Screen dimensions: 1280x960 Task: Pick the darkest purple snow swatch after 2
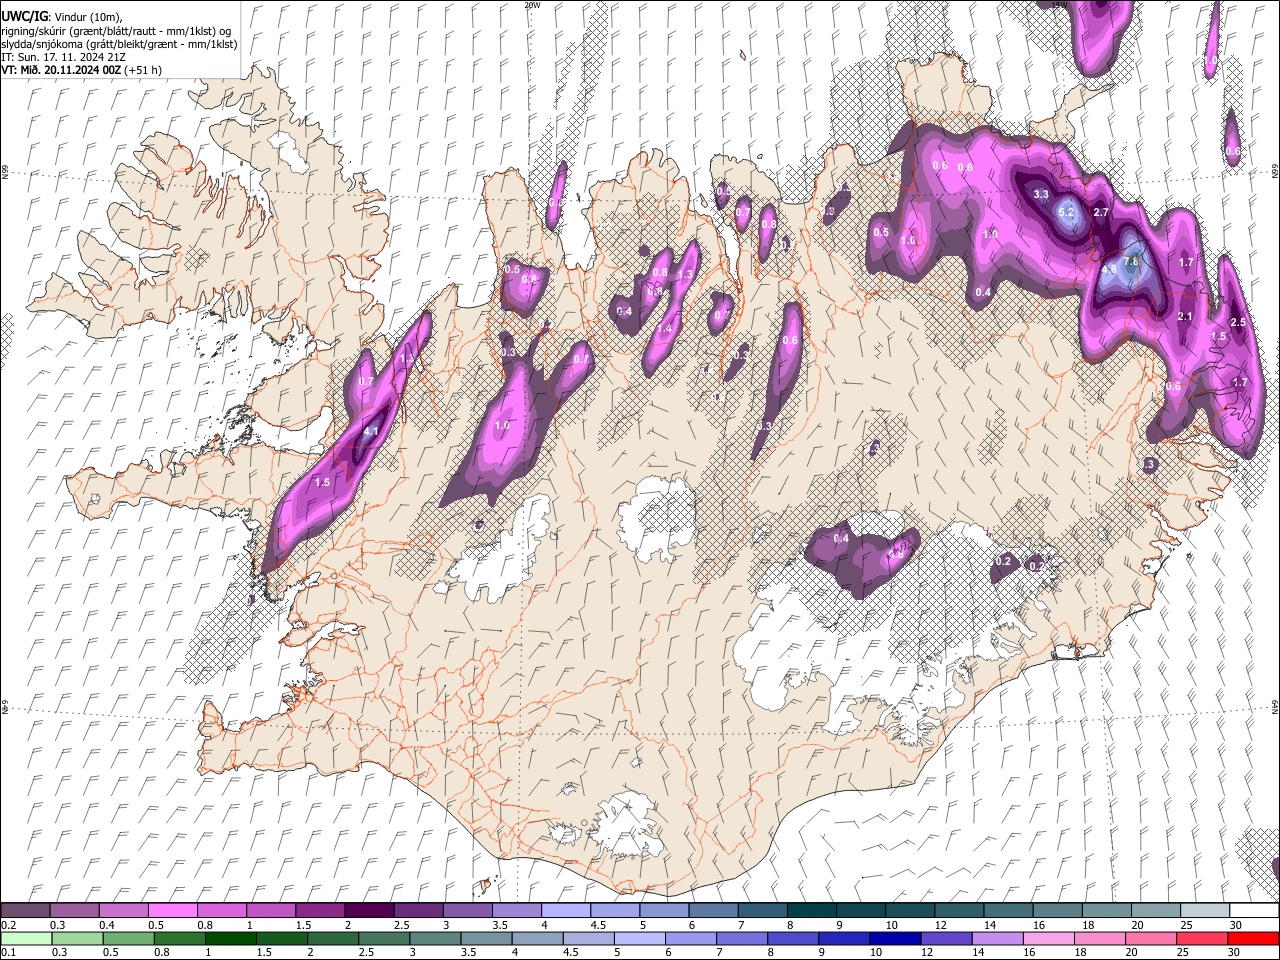(369, 911)
